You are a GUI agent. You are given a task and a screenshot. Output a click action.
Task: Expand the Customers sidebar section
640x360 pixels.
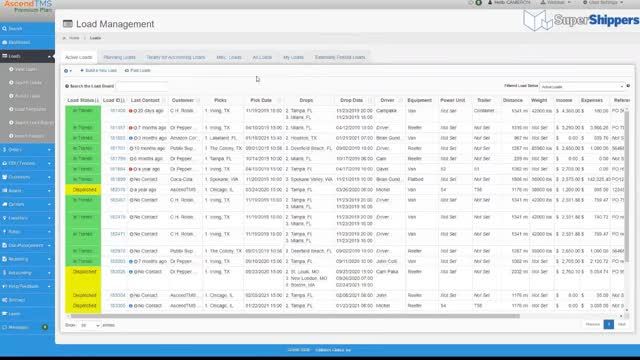27,177
